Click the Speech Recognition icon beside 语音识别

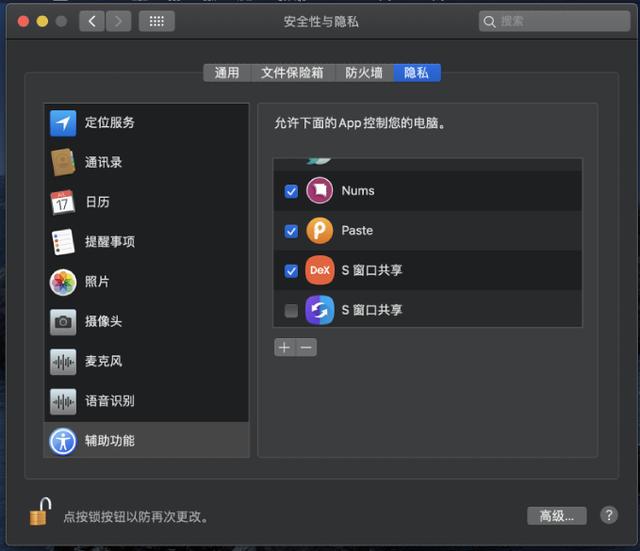click(x=63, y=401)
